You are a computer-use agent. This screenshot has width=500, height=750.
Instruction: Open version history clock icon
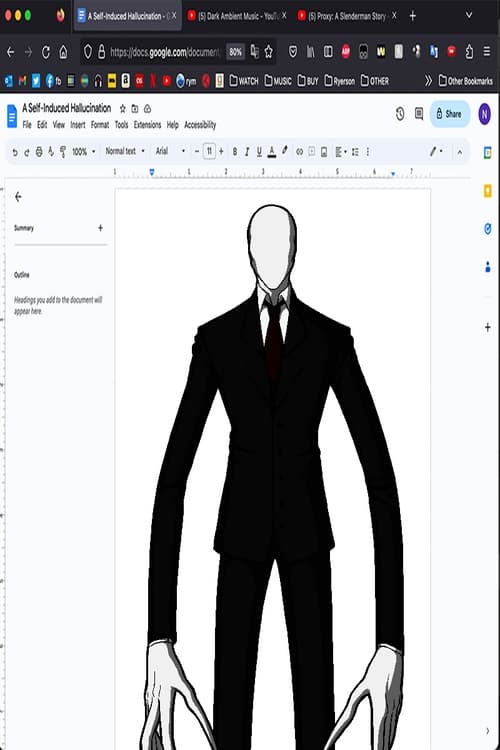400,114
